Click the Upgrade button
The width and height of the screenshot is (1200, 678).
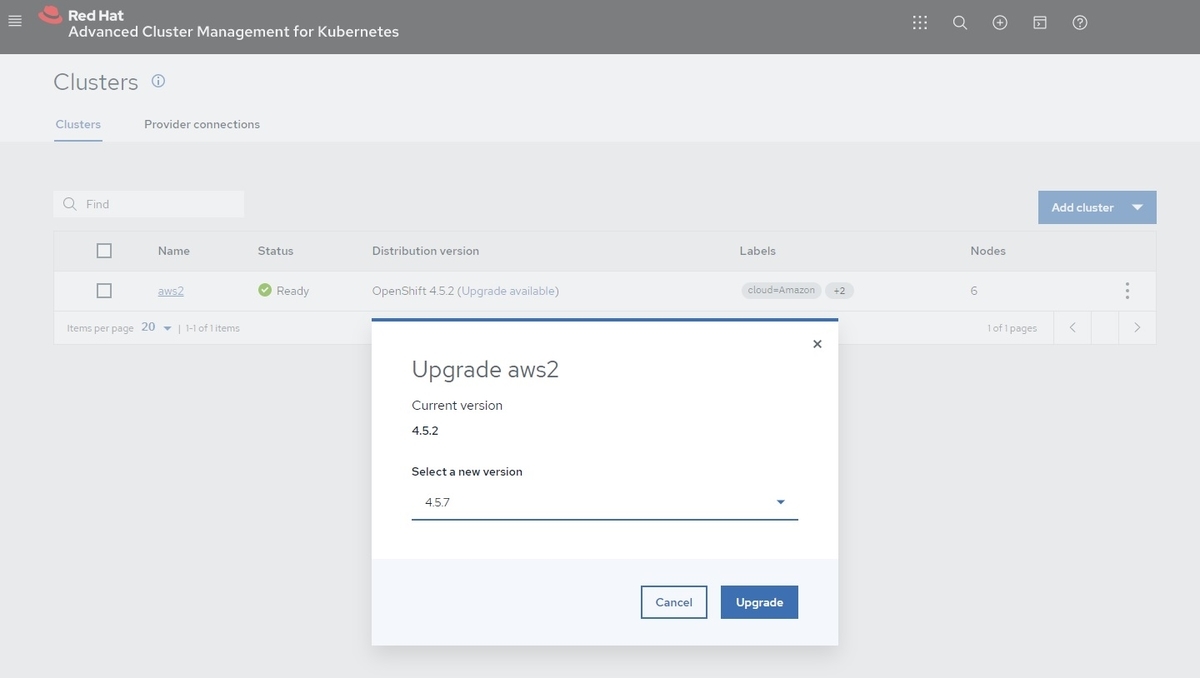[759, 602]
